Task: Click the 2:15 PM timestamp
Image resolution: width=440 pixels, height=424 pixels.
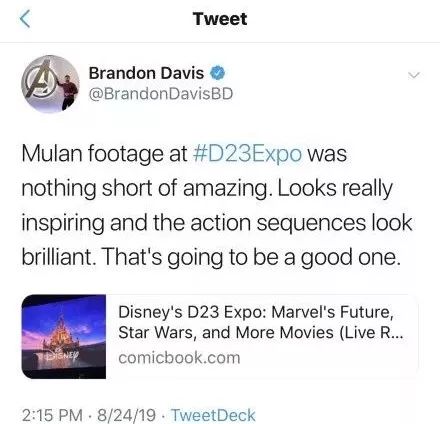Action: click(52, 415)
